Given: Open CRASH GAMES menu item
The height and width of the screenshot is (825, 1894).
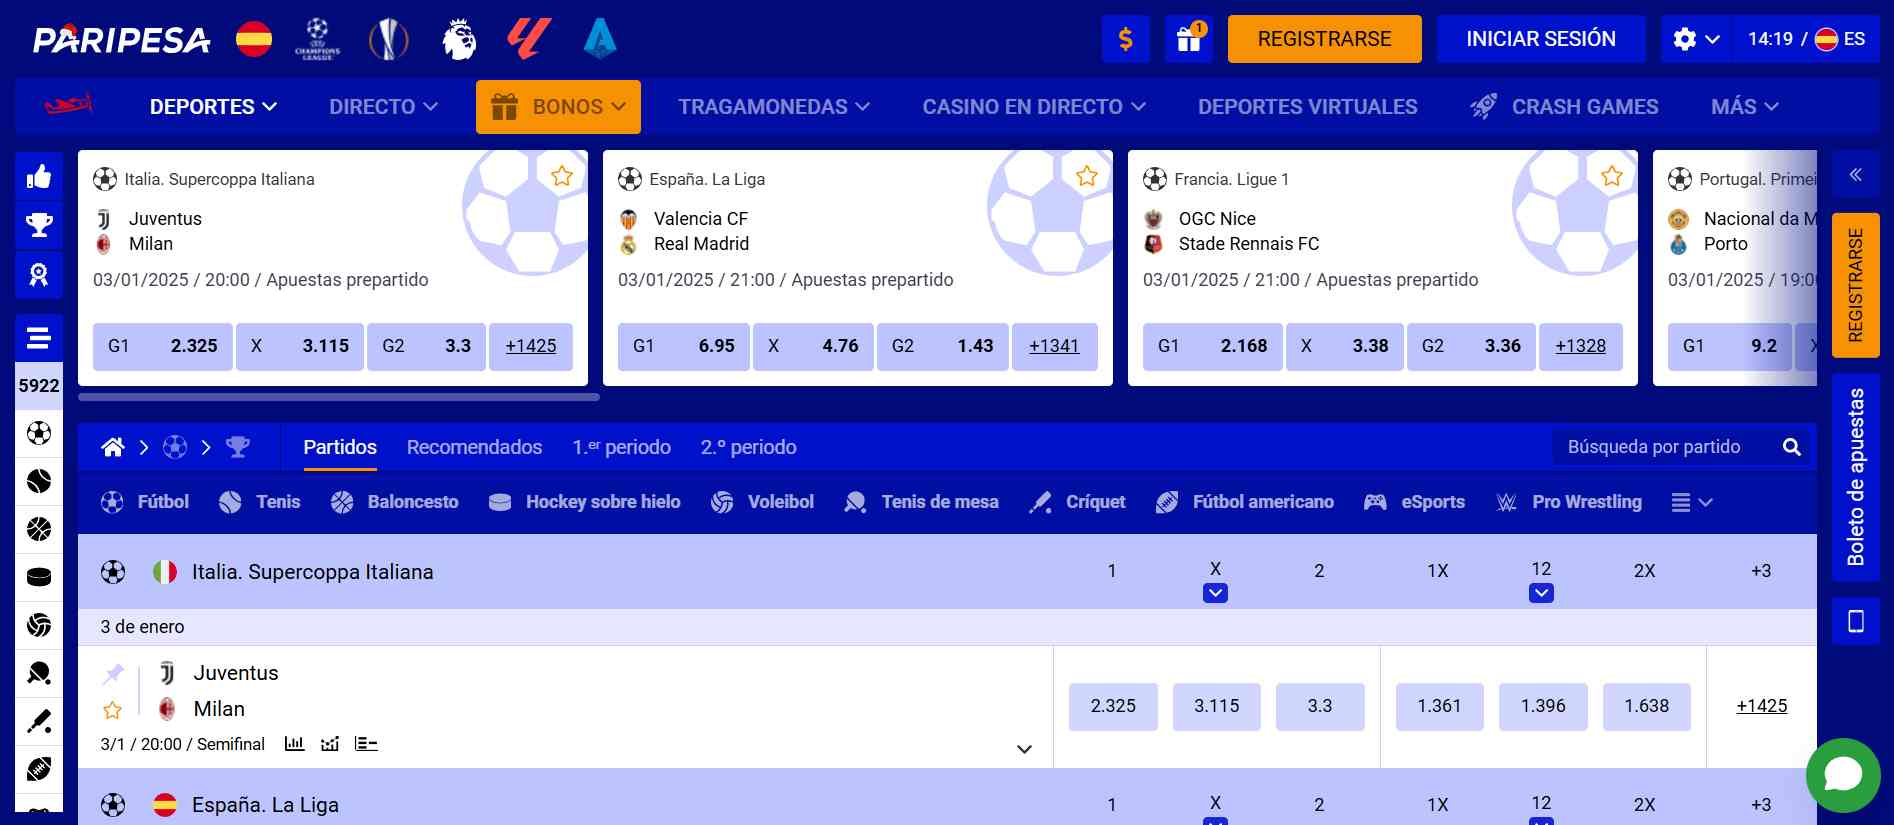Looking at the screenshot, I should click(x=1564, y=107).
